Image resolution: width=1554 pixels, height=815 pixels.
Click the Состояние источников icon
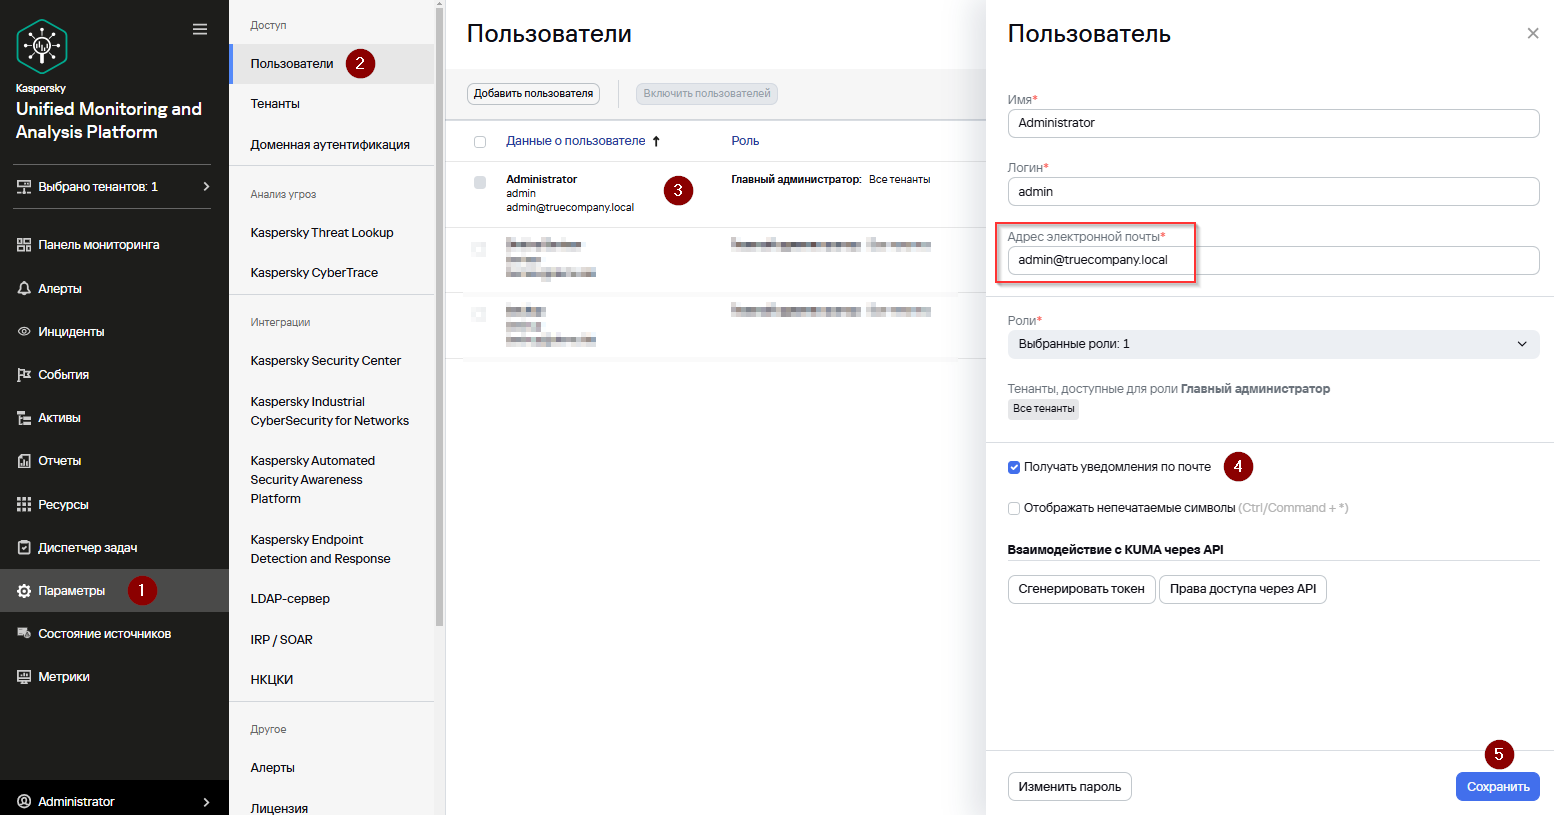click(24, 634)
